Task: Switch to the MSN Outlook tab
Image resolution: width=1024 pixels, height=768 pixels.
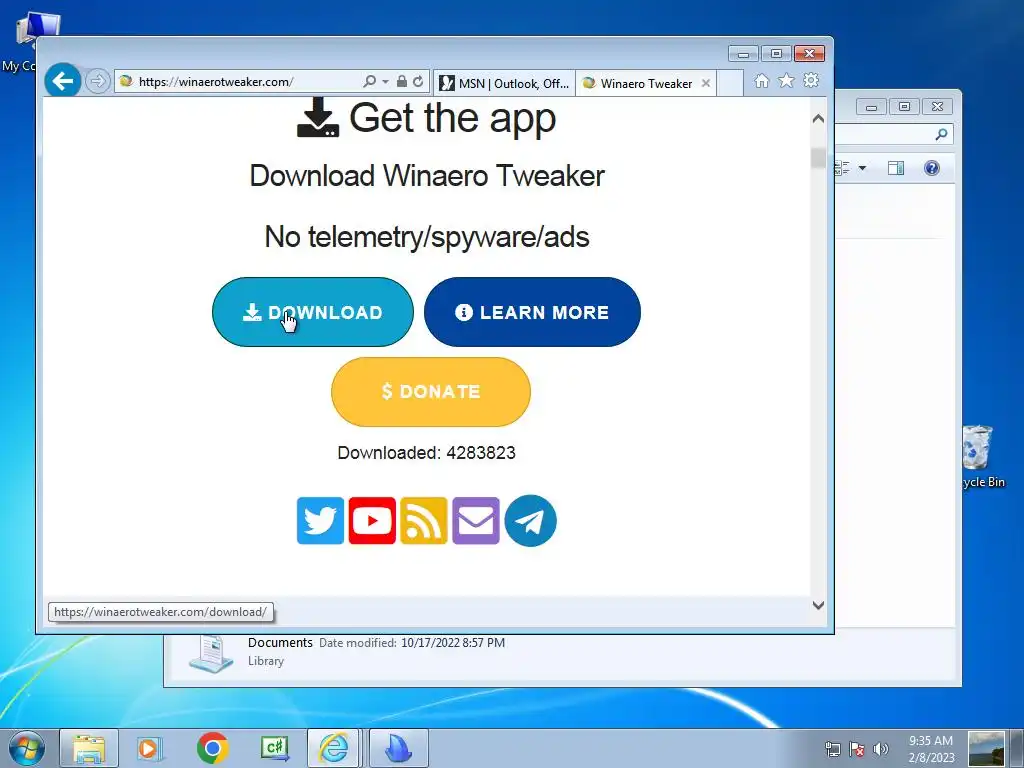Action: click(x=504, y=83)
